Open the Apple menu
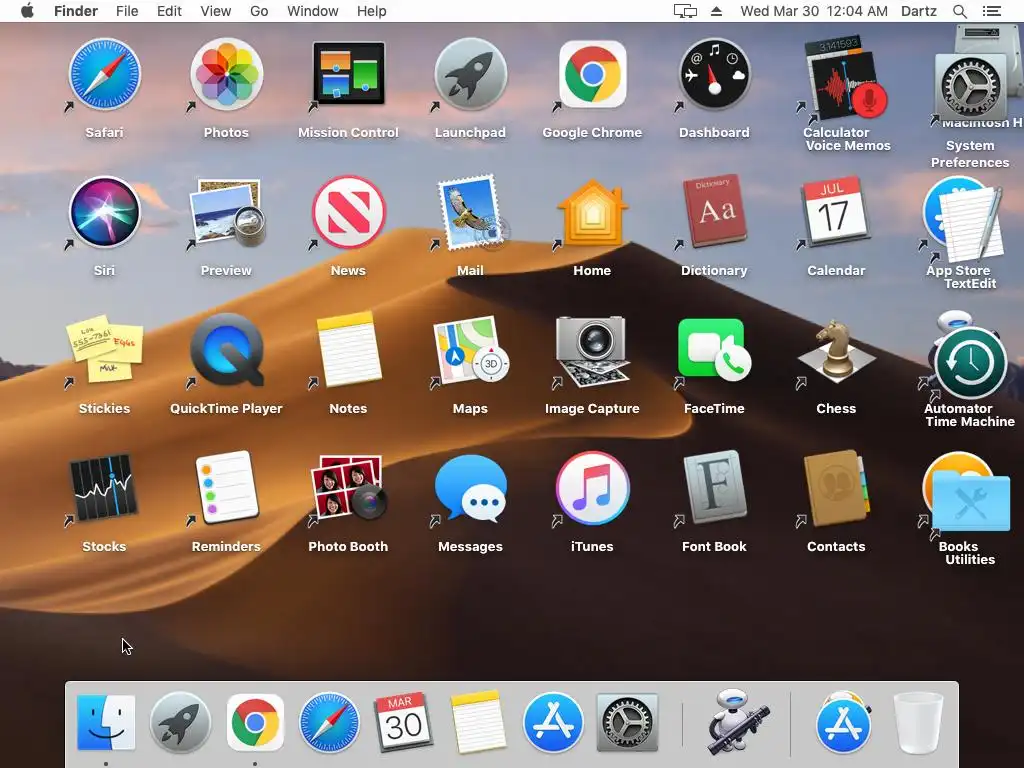This screenshot has height=768, width=1024. point(27,11)
